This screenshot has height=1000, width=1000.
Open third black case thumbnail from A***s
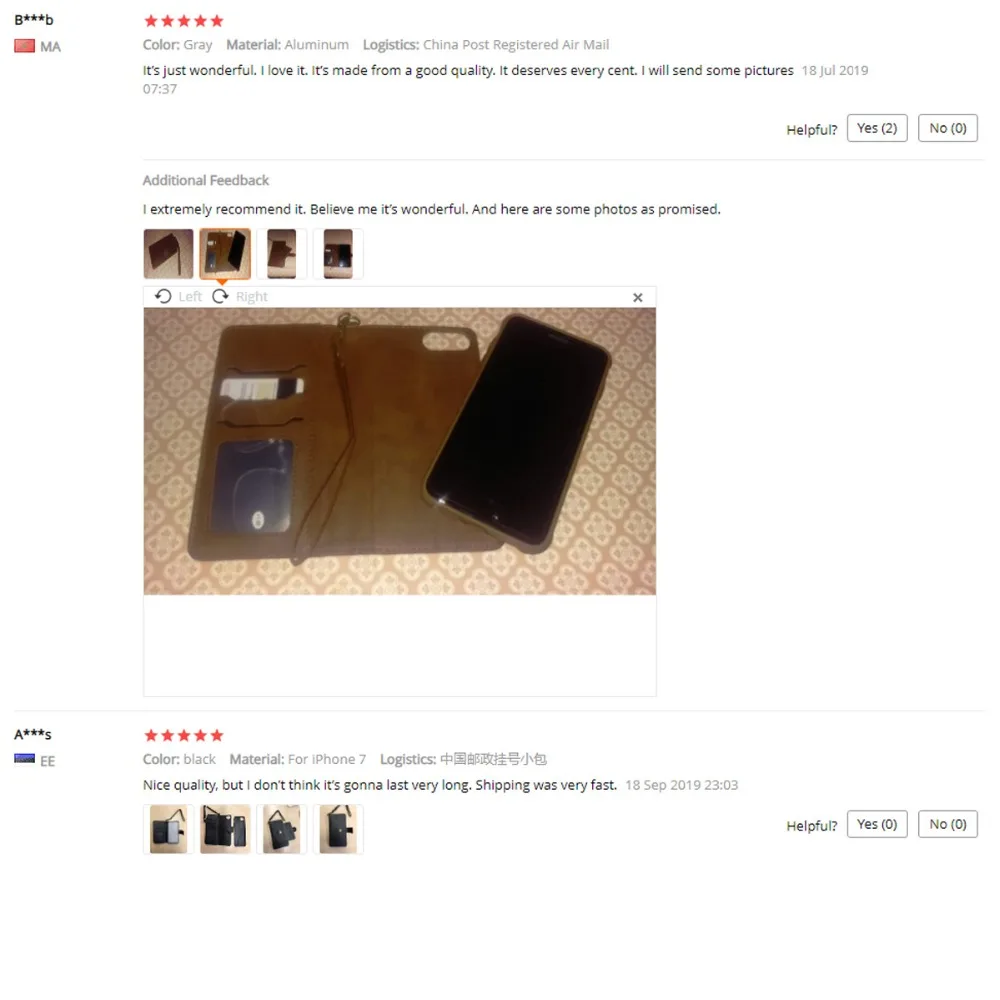click(281, 829)
